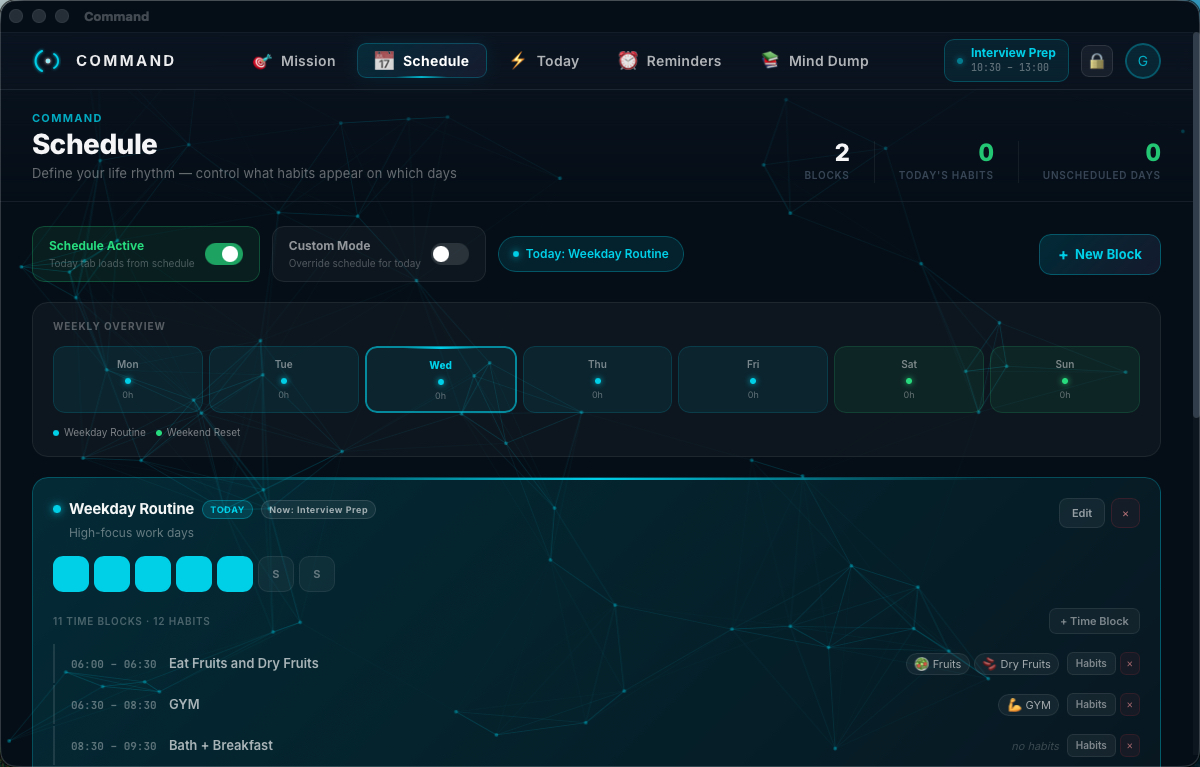Click the Interview Prep current-block pill
The width and height of the screenshot is (1200, 767).
tap(1006, 60)
